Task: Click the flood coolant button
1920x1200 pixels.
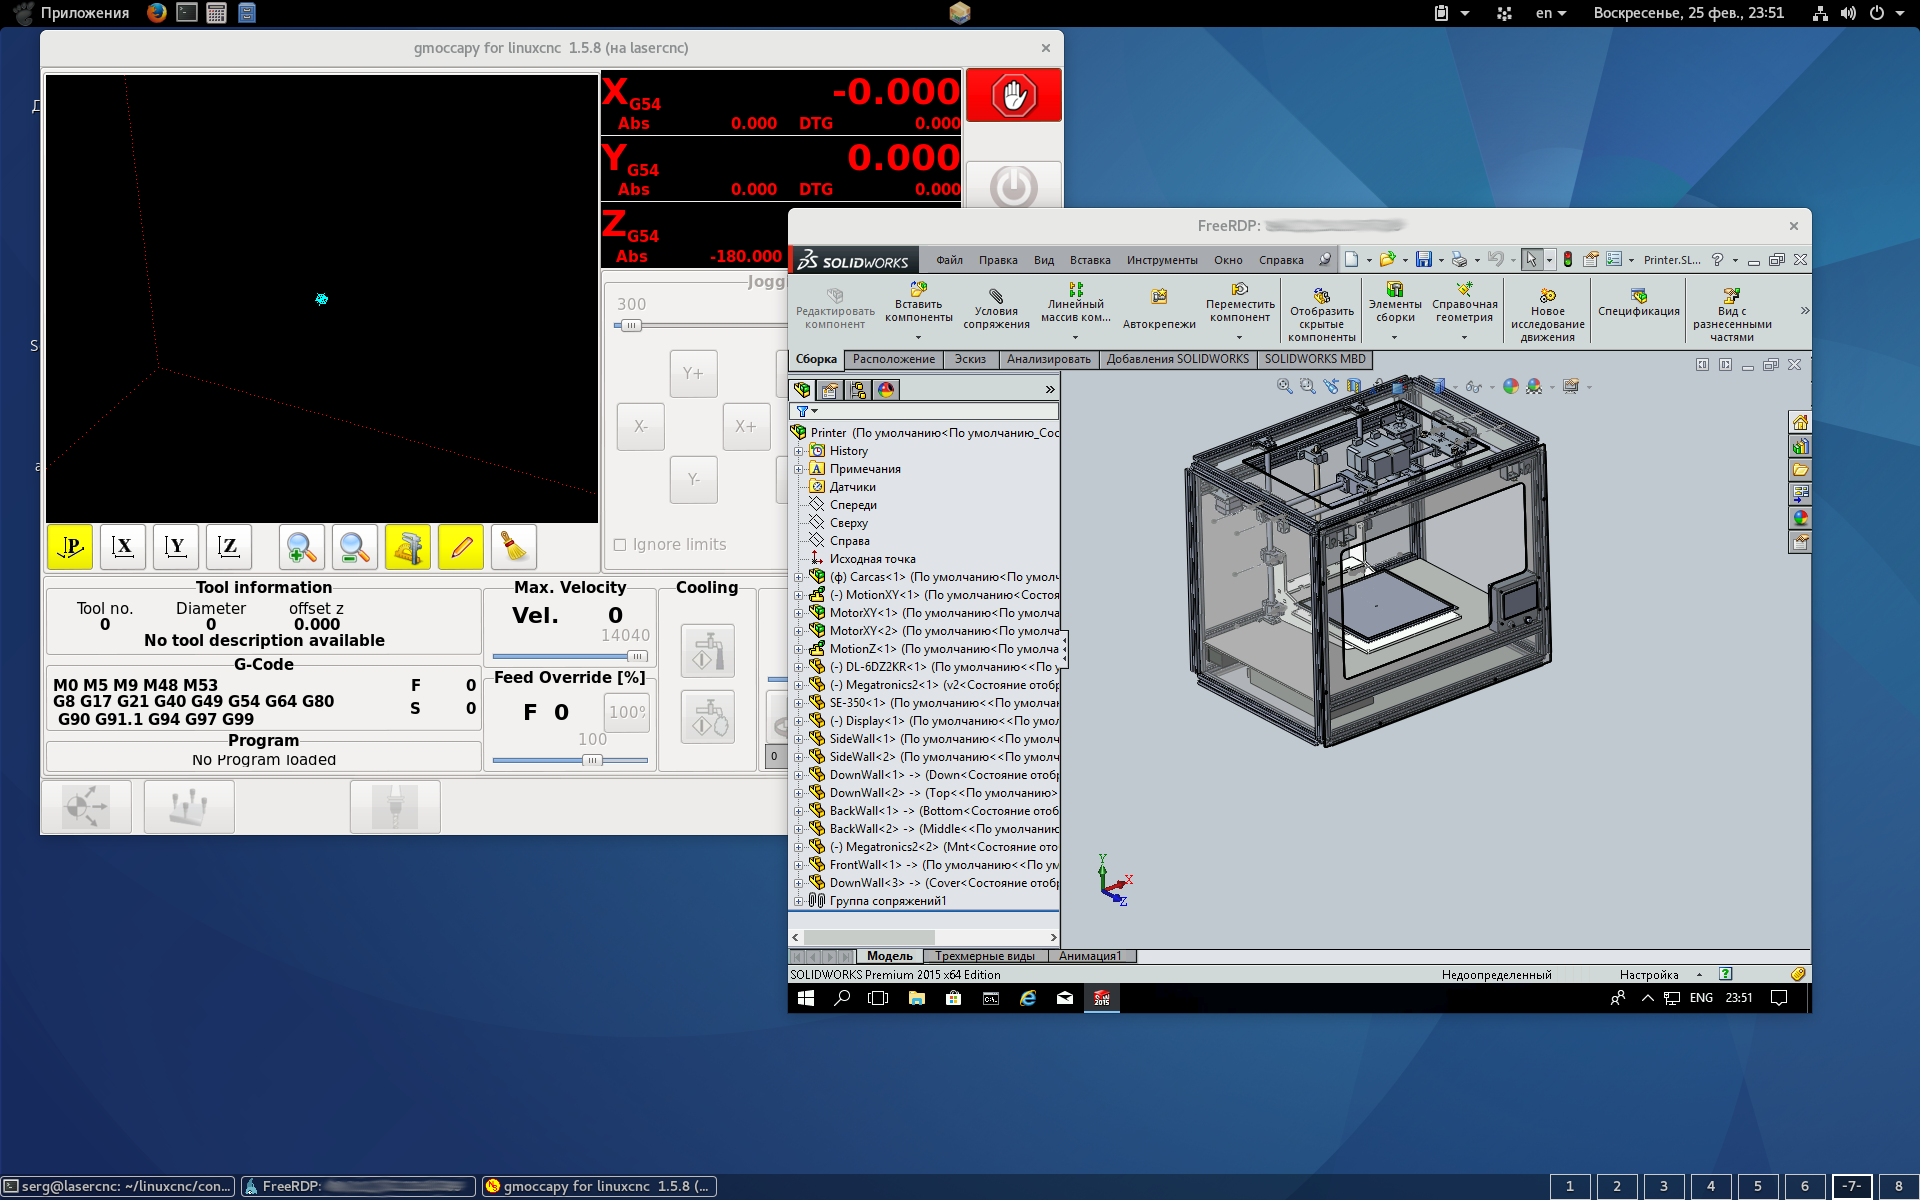Action: coord(707,651)
